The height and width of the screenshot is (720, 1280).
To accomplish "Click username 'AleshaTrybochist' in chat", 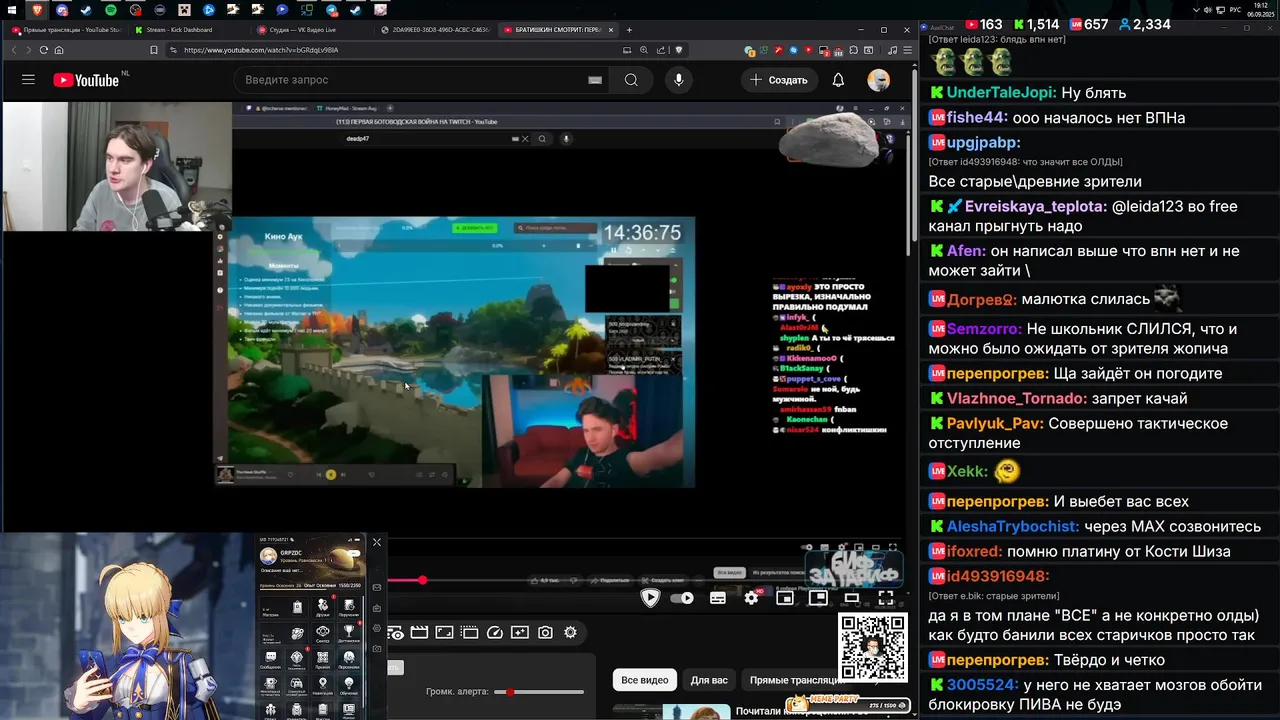I will click(1013, 526).
